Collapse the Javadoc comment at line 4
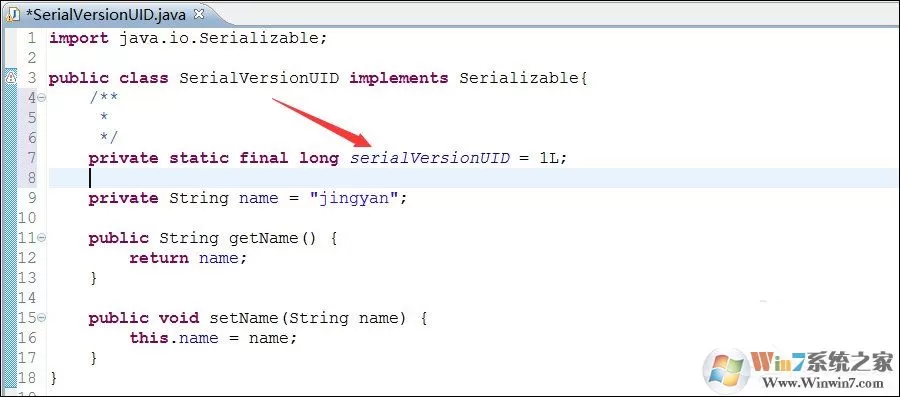 coord(42,98)
